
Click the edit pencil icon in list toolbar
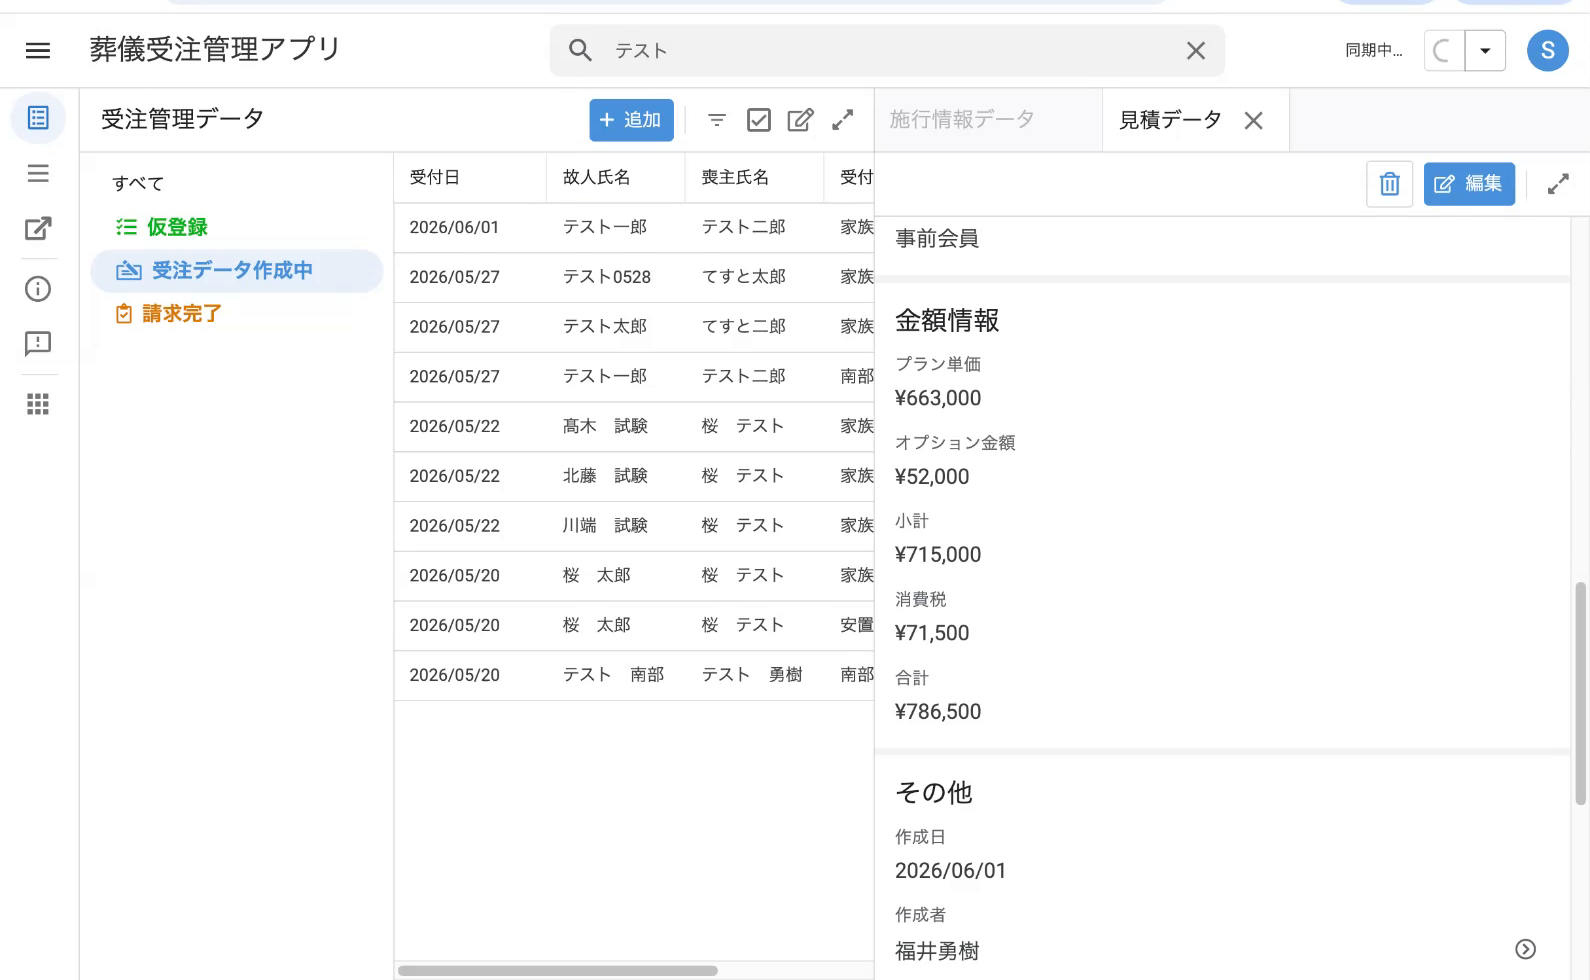click(x=800, y=120)
